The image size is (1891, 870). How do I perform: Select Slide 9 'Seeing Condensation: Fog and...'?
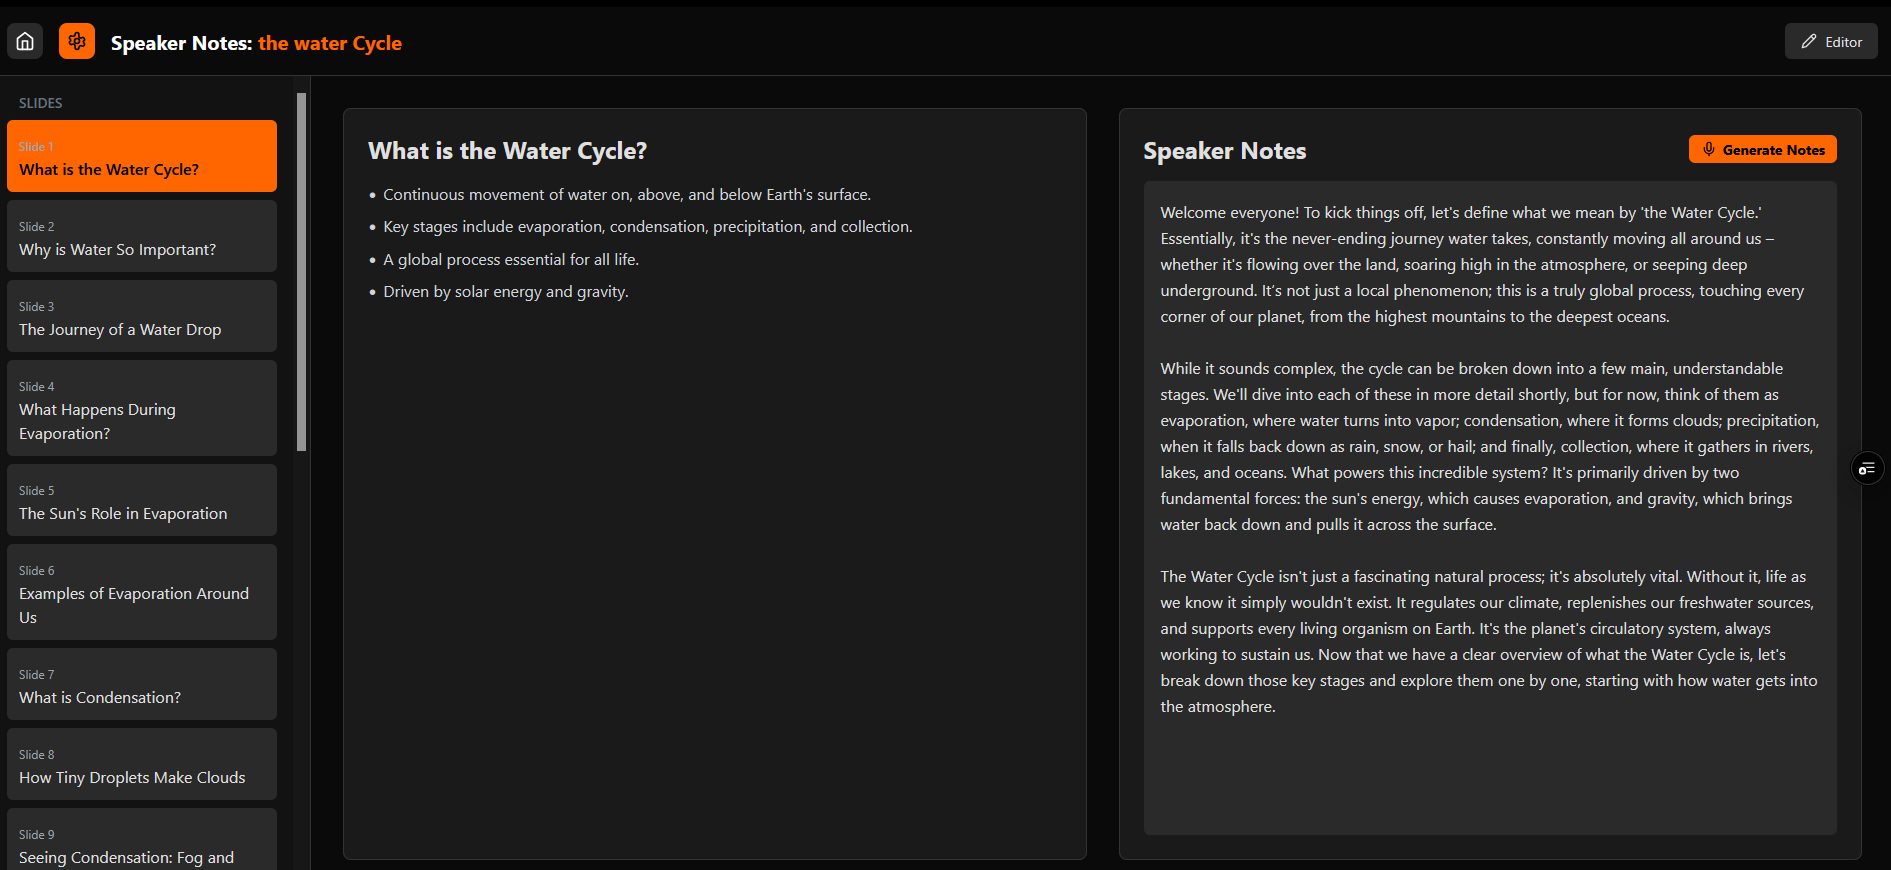(x=141, y=840)
